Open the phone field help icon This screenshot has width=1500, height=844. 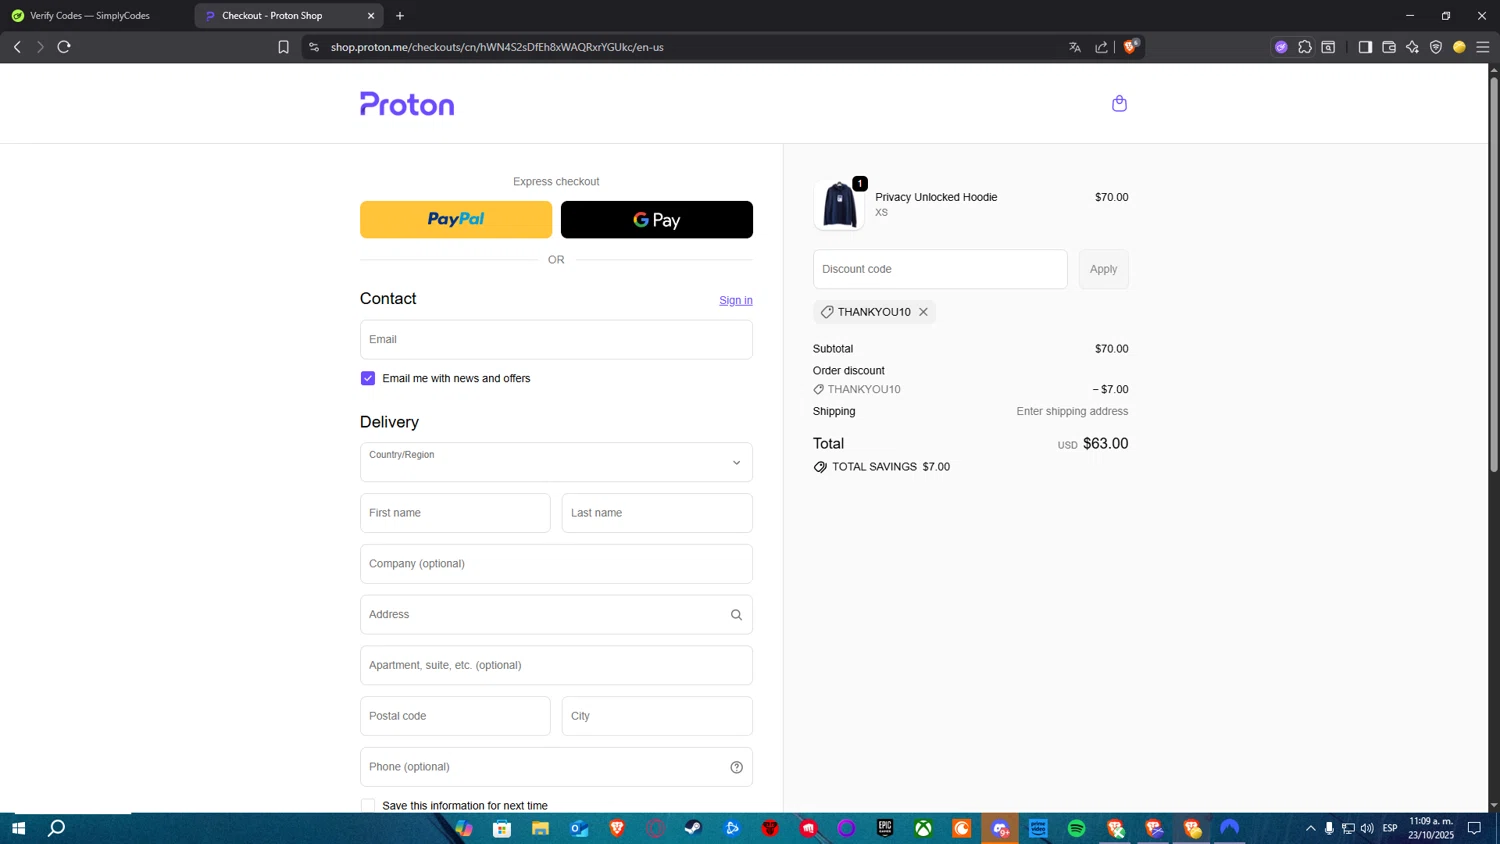point(736,767)
